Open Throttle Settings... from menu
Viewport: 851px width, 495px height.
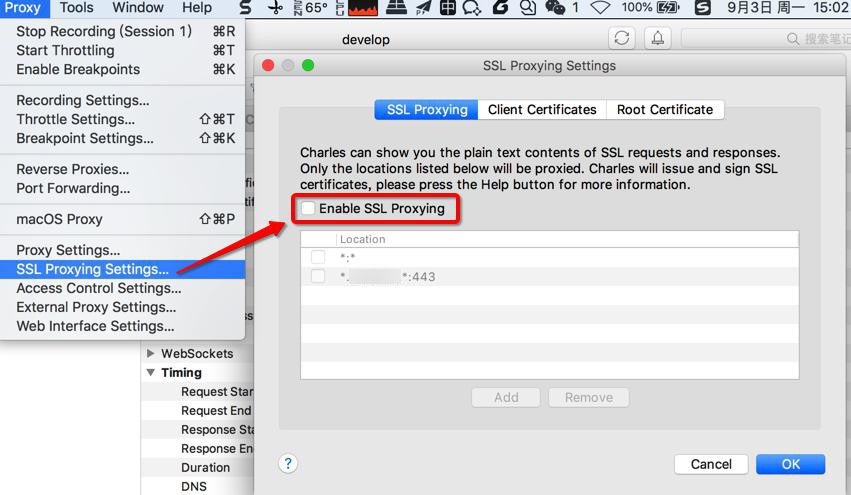(123, 119)
